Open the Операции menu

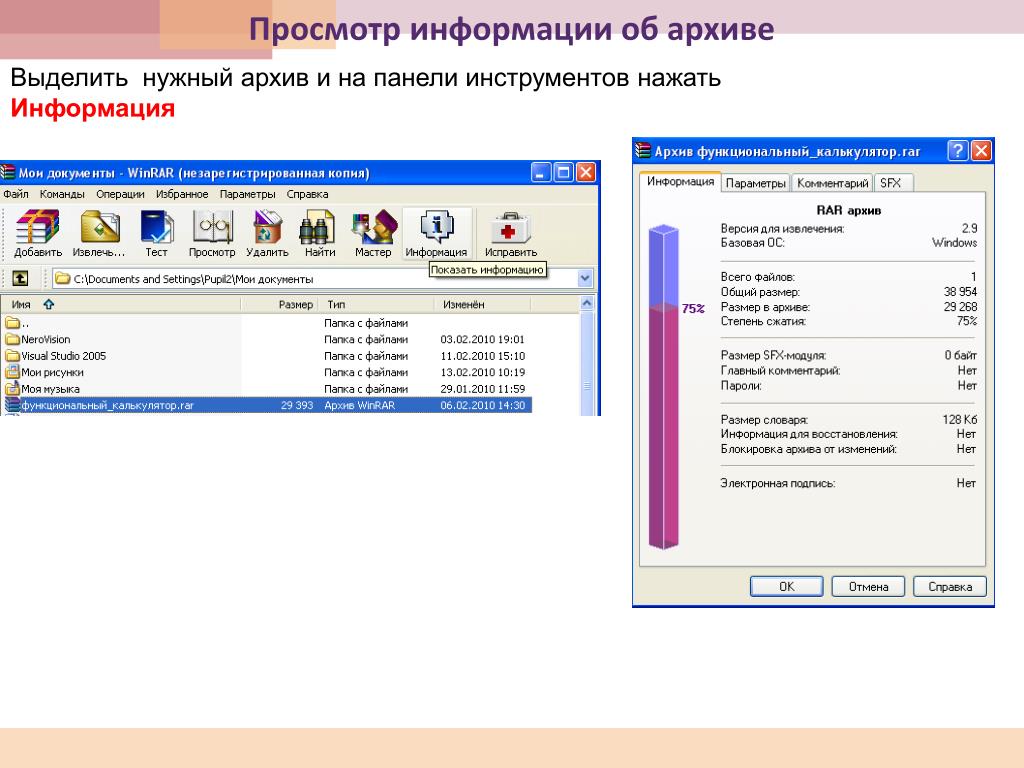point(120,194)
